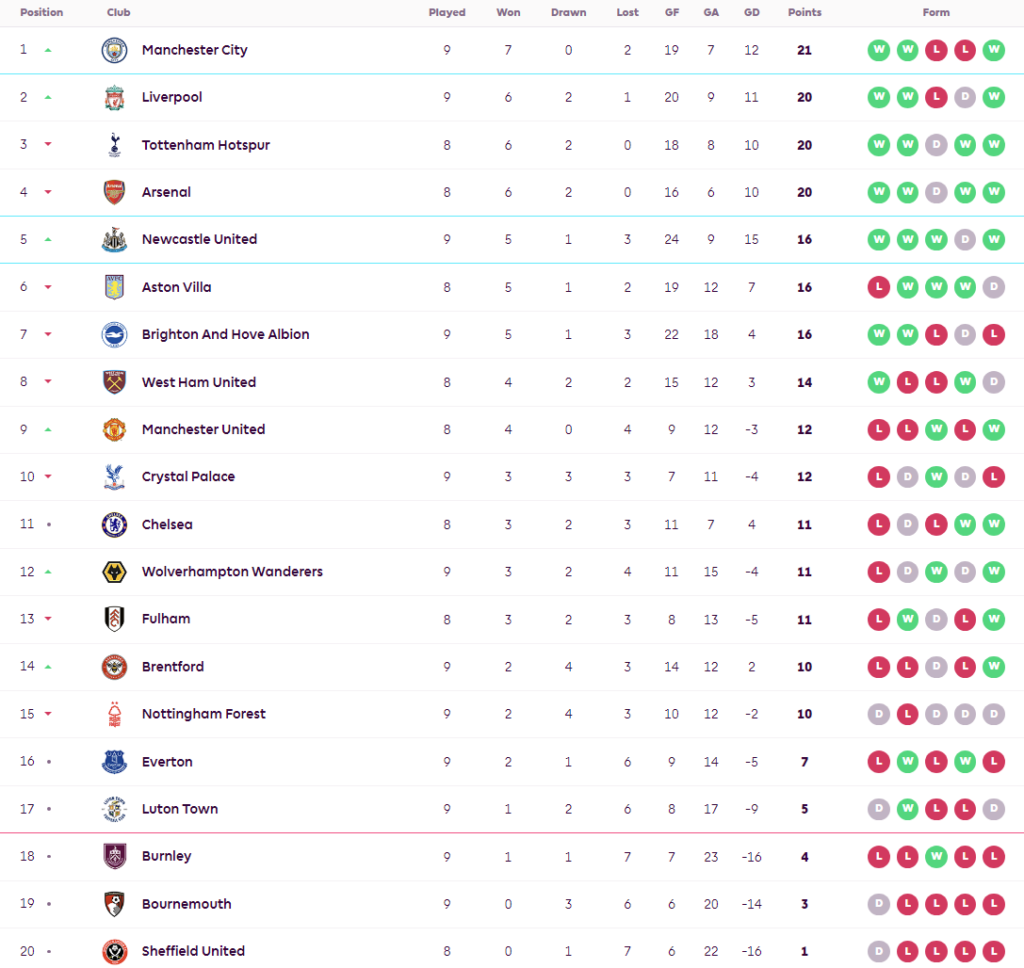Image resolution: width=1024 pixels, height=968 pixels.
Task: Open the Nottingham Forest club link
Action: 204,714
